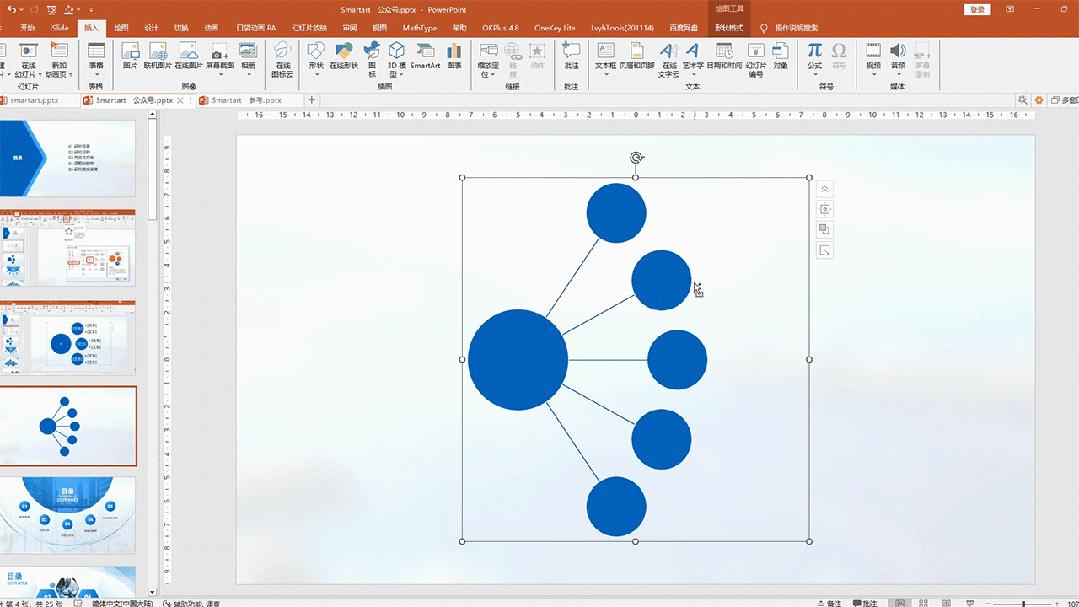Image resolution: width=1079 pixels, height=607 pixels.
Task: Open the 动画 (Animations) tab
Action: pos(211,28)
